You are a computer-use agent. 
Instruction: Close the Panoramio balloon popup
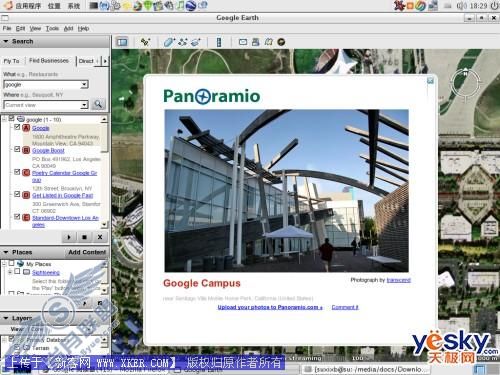(x=430, y=80)
